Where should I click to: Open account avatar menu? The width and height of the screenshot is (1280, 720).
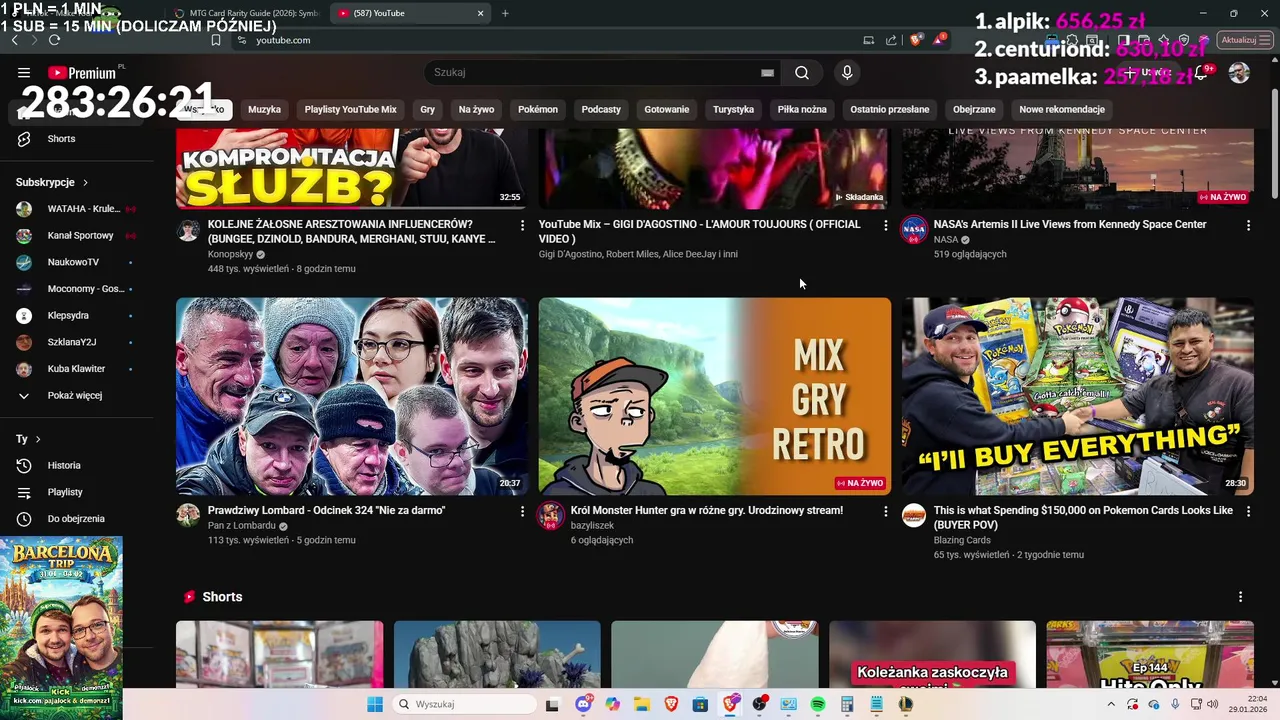(1239, 73)
